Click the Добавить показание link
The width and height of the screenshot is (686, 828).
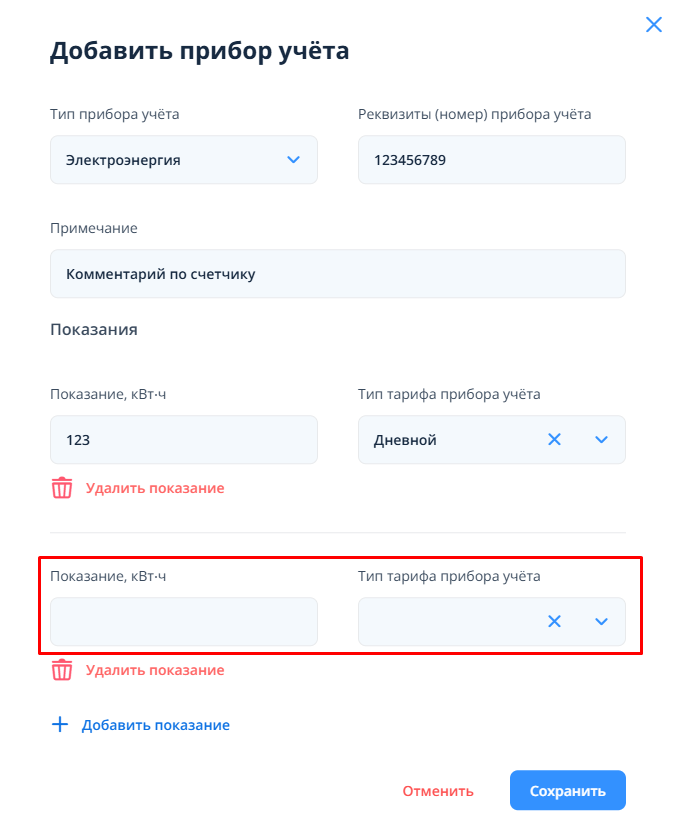[x=156, y=725]
